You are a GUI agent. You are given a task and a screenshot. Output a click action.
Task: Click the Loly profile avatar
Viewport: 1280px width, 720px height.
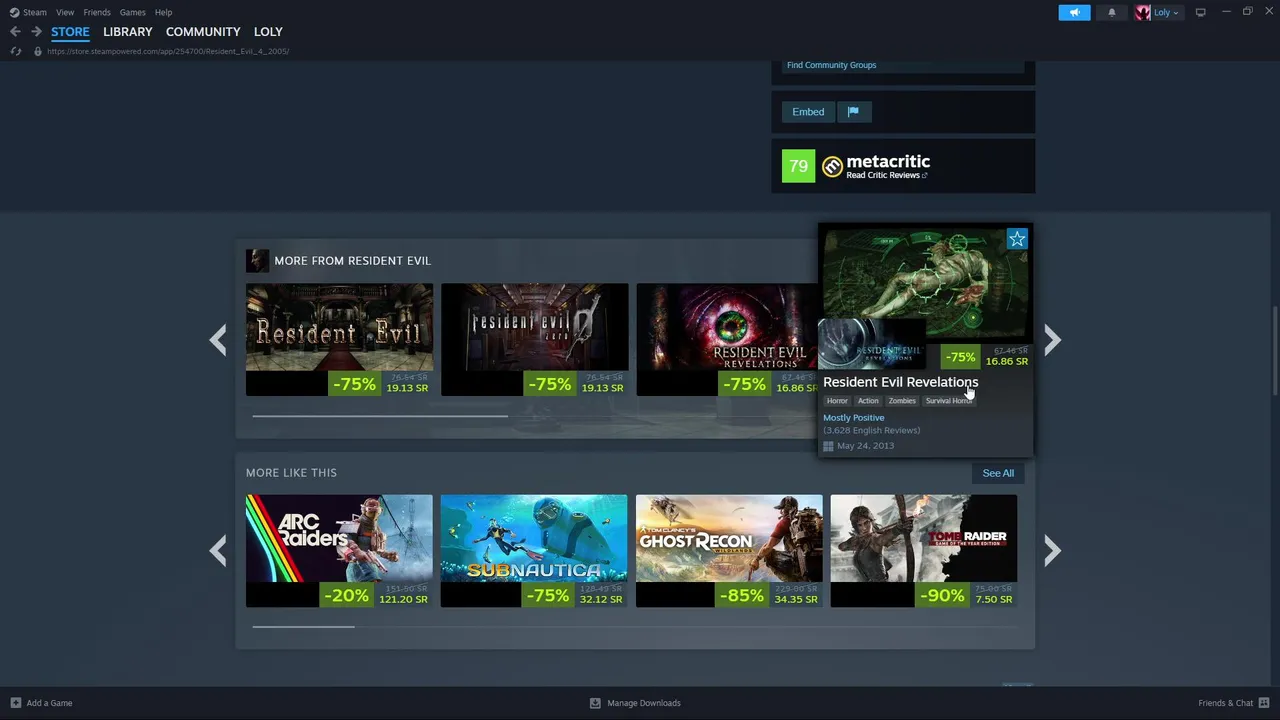coord(1143,12)
